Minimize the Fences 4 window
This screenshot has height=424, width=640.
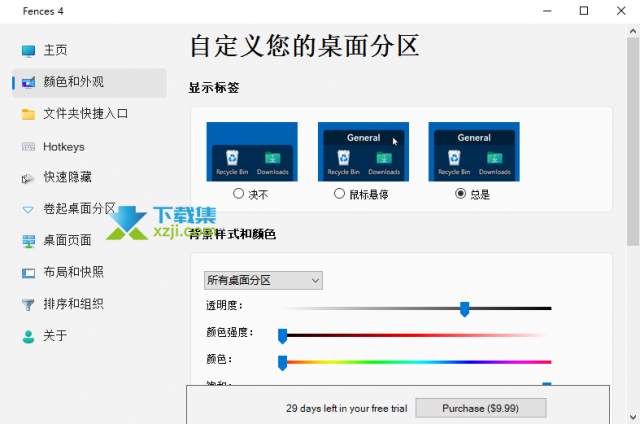(547, 11)
